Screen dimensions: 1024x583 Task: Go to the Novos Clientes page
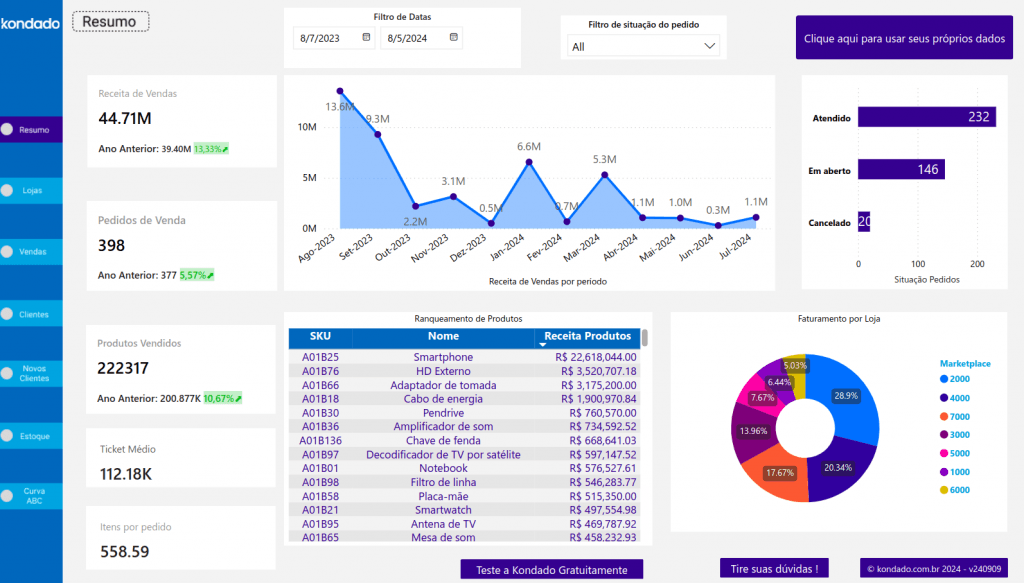34,373
